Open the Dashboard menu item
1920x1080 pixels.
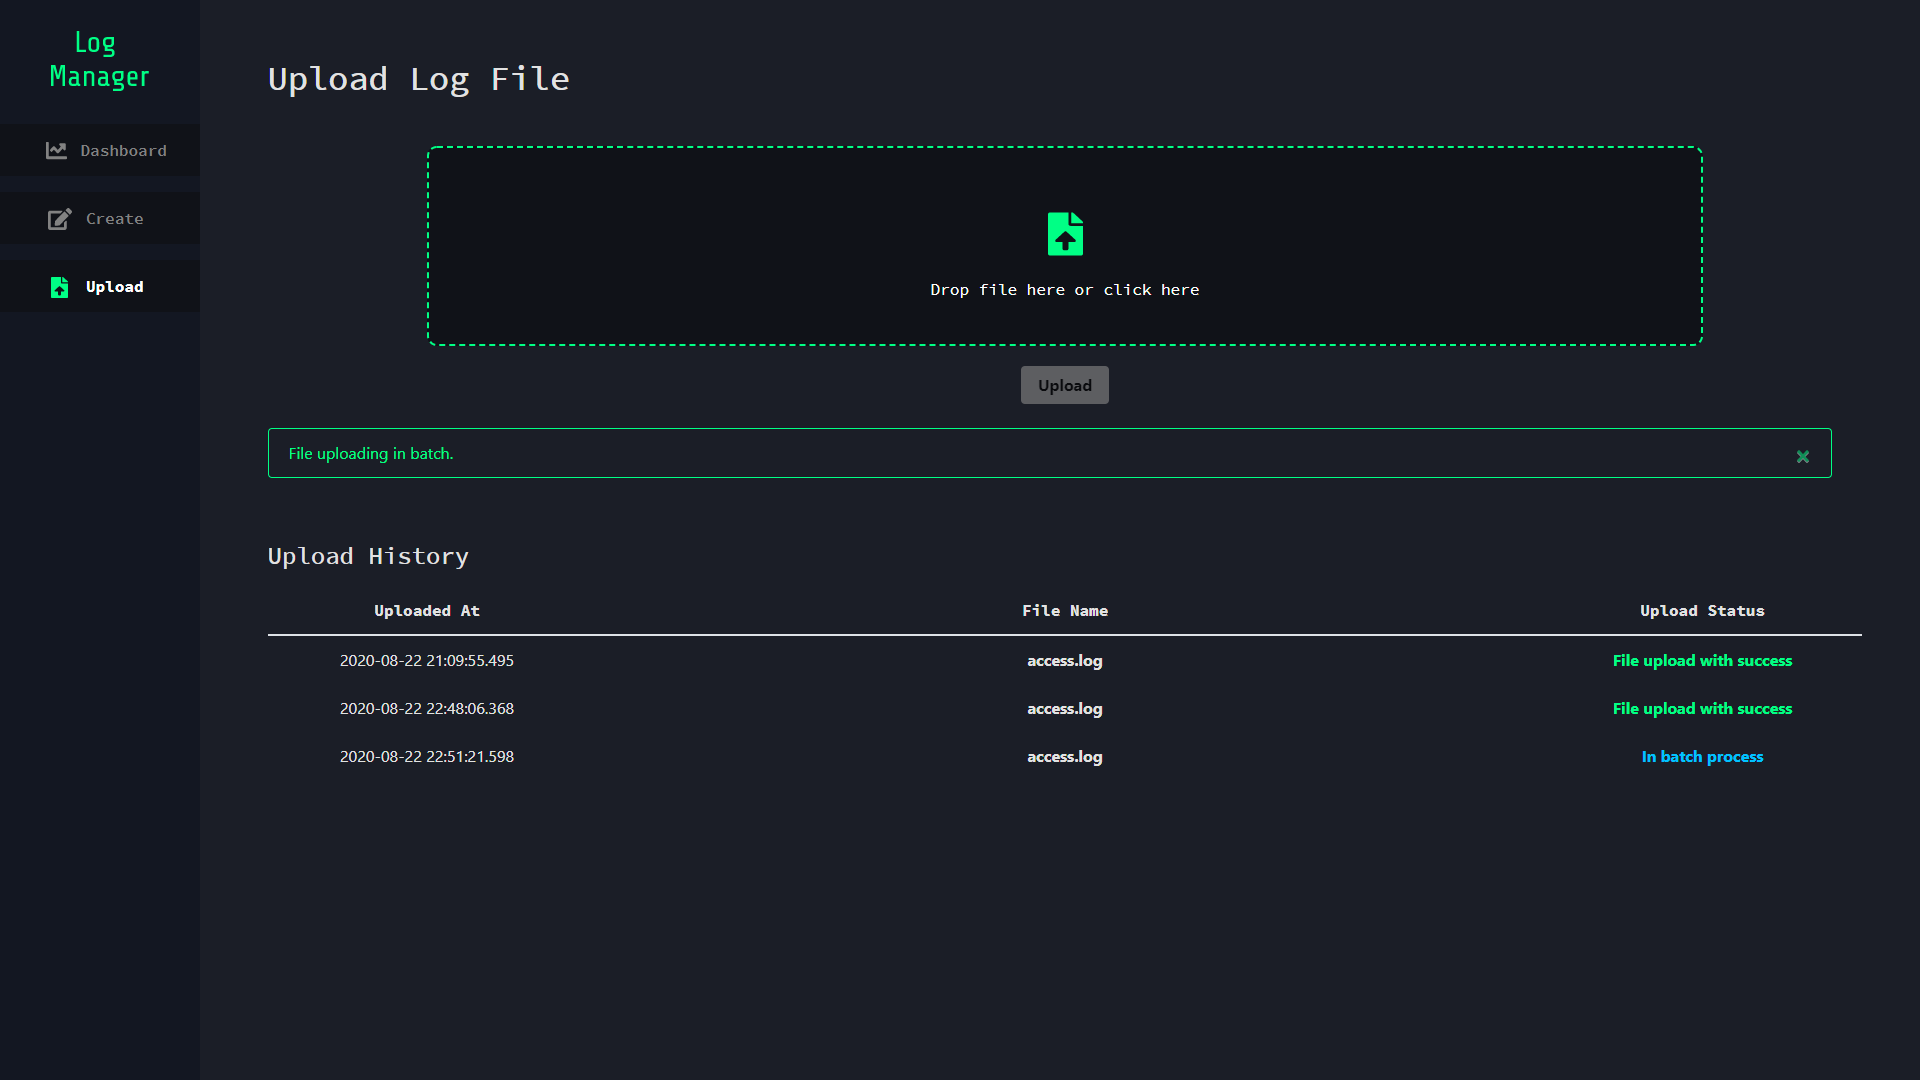click(x=123, y=151)
